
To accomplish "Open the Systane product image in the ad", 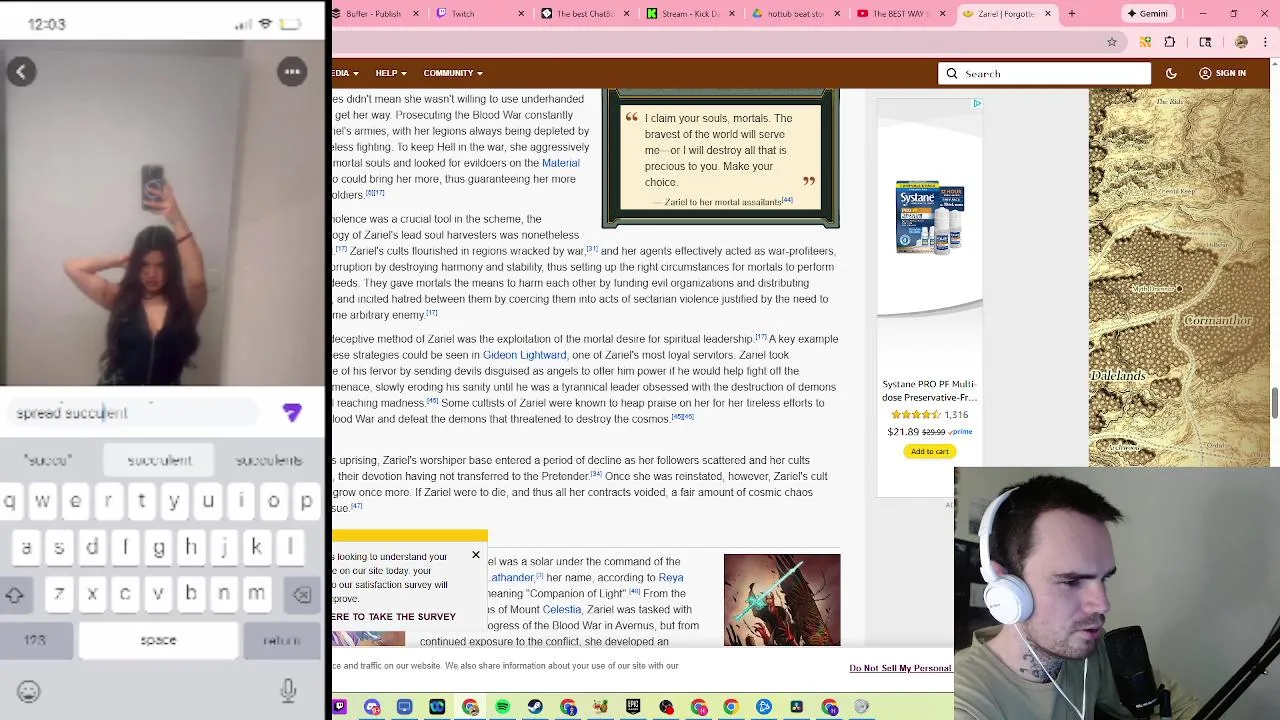I will pyautogui.click(x=929, y=216).
